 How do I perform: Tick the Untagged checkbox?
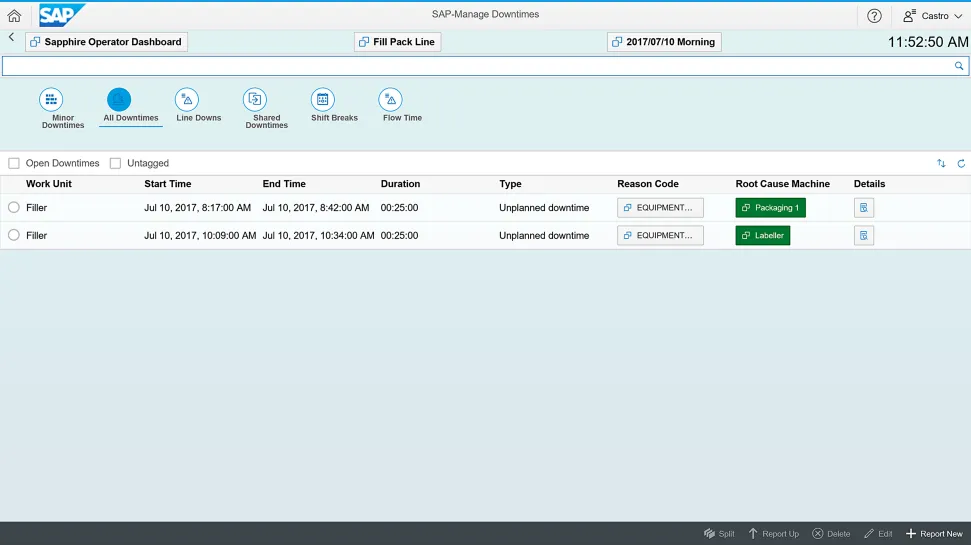[116, 163]
